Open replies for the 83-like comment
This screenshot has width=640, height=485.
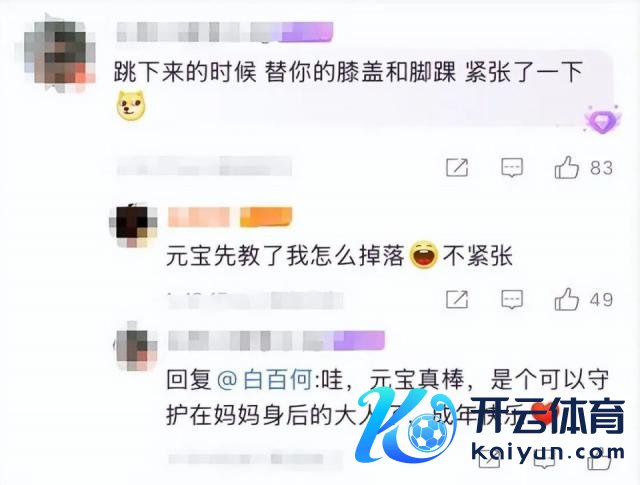[x=512, y=168]
